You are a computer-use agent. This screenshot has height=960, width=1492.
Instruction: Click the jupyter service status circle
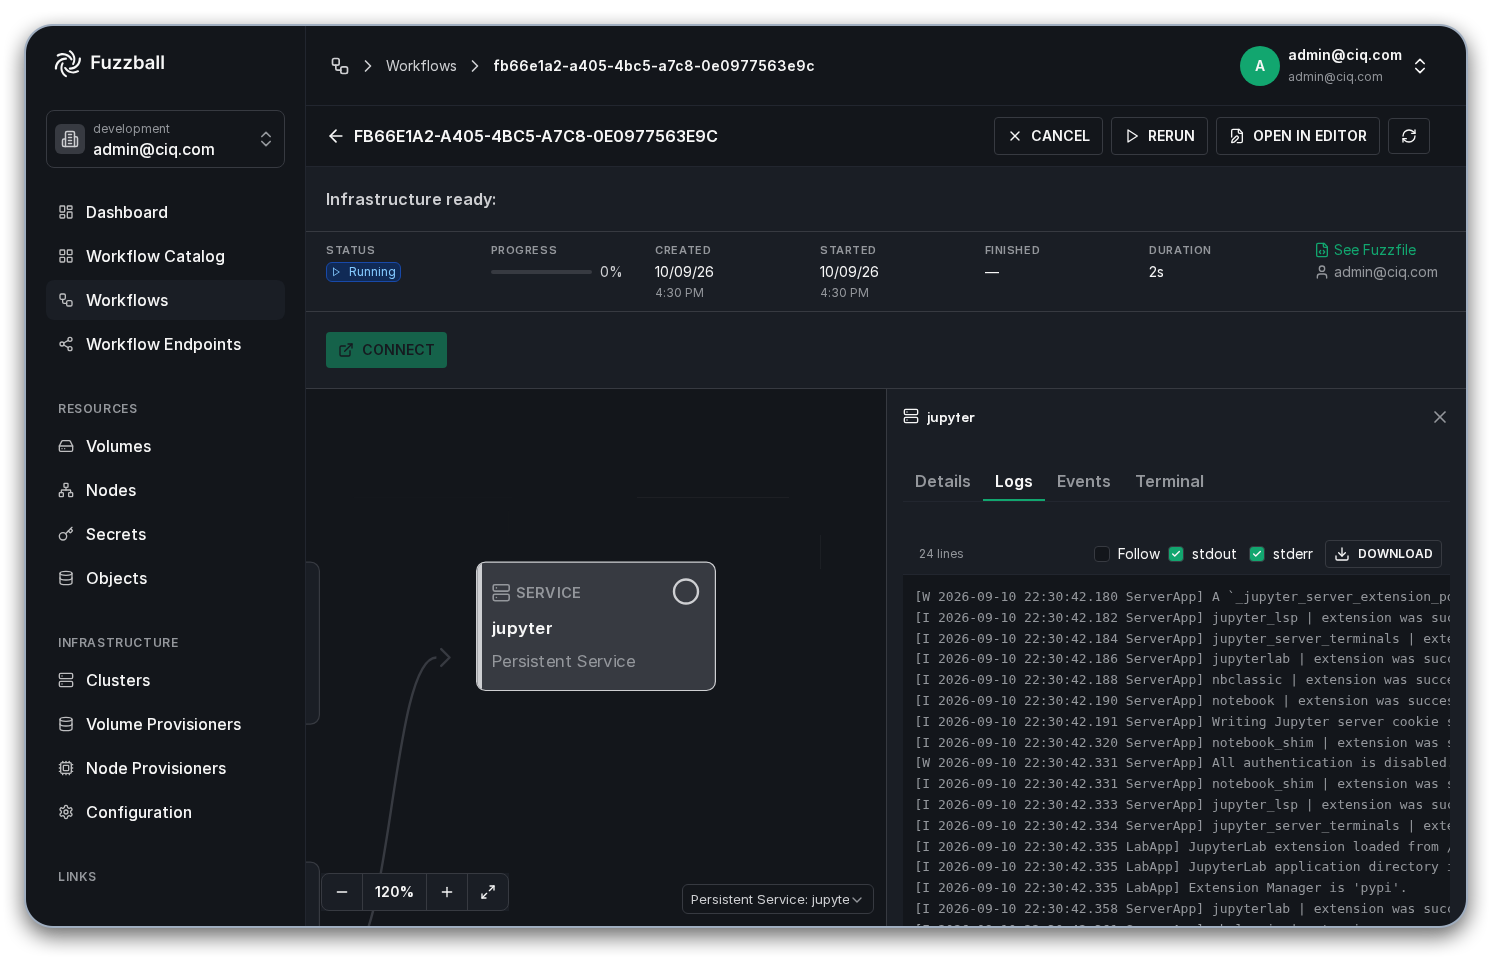(x=686, y=592)
